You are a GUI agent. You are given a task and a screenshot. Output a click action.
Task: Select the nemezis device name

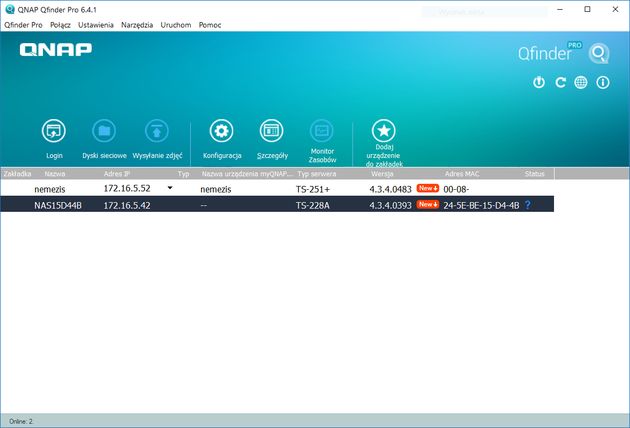pos(50,189)
